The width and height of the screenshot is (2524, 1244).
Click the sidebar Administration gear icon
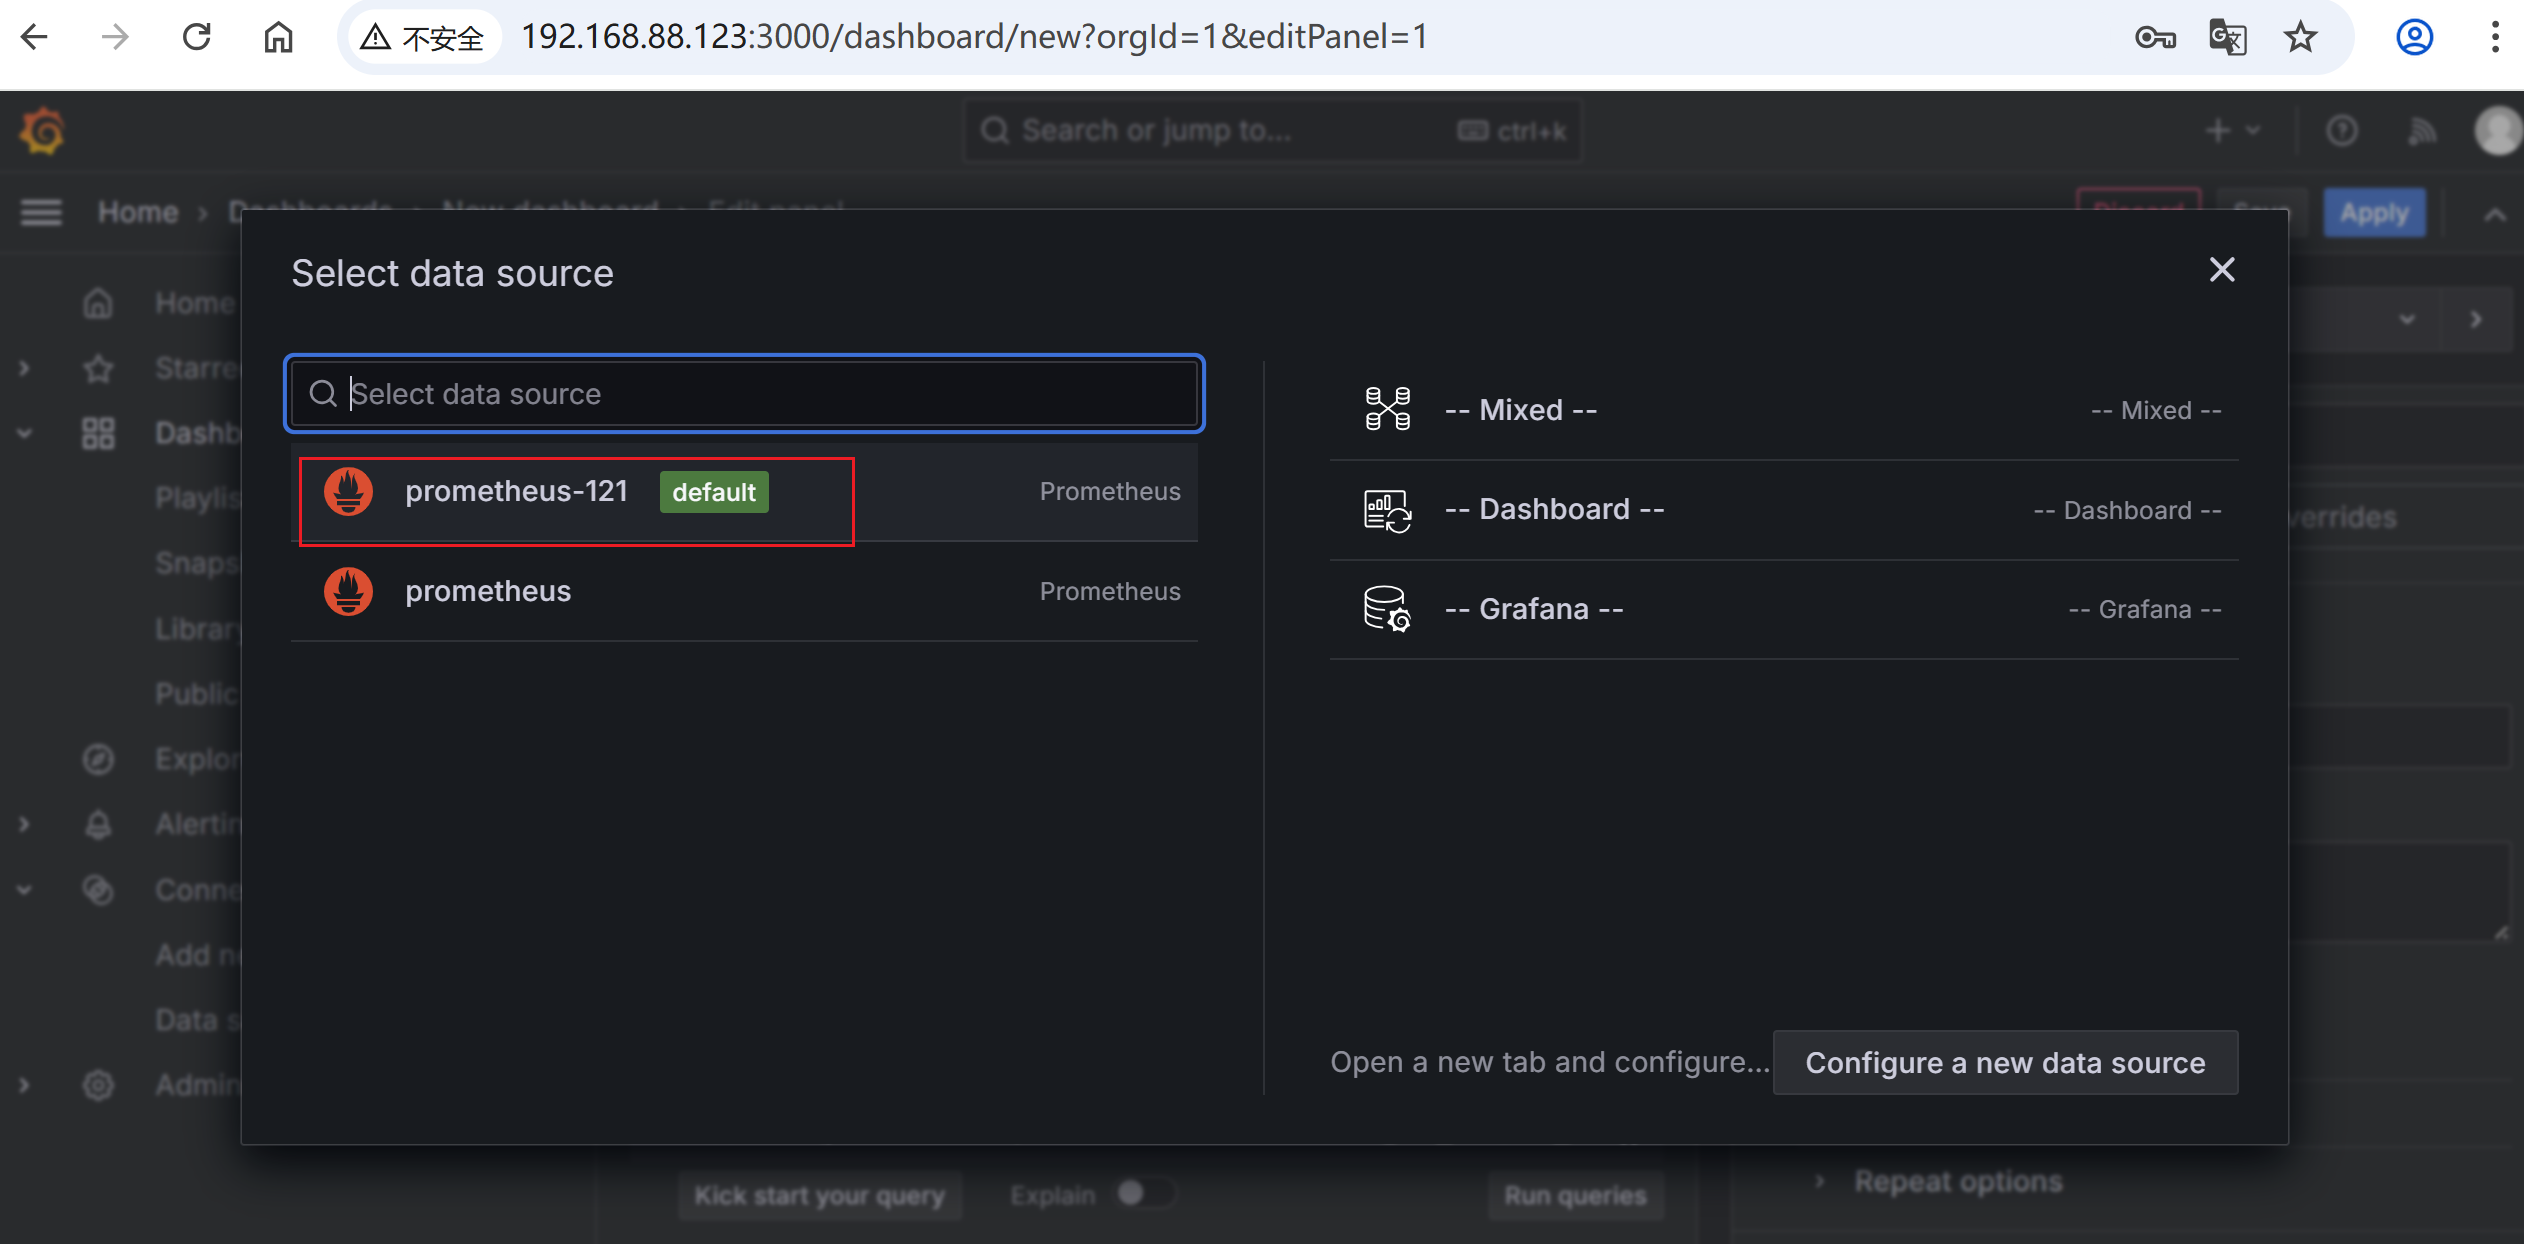(98, 1085)
